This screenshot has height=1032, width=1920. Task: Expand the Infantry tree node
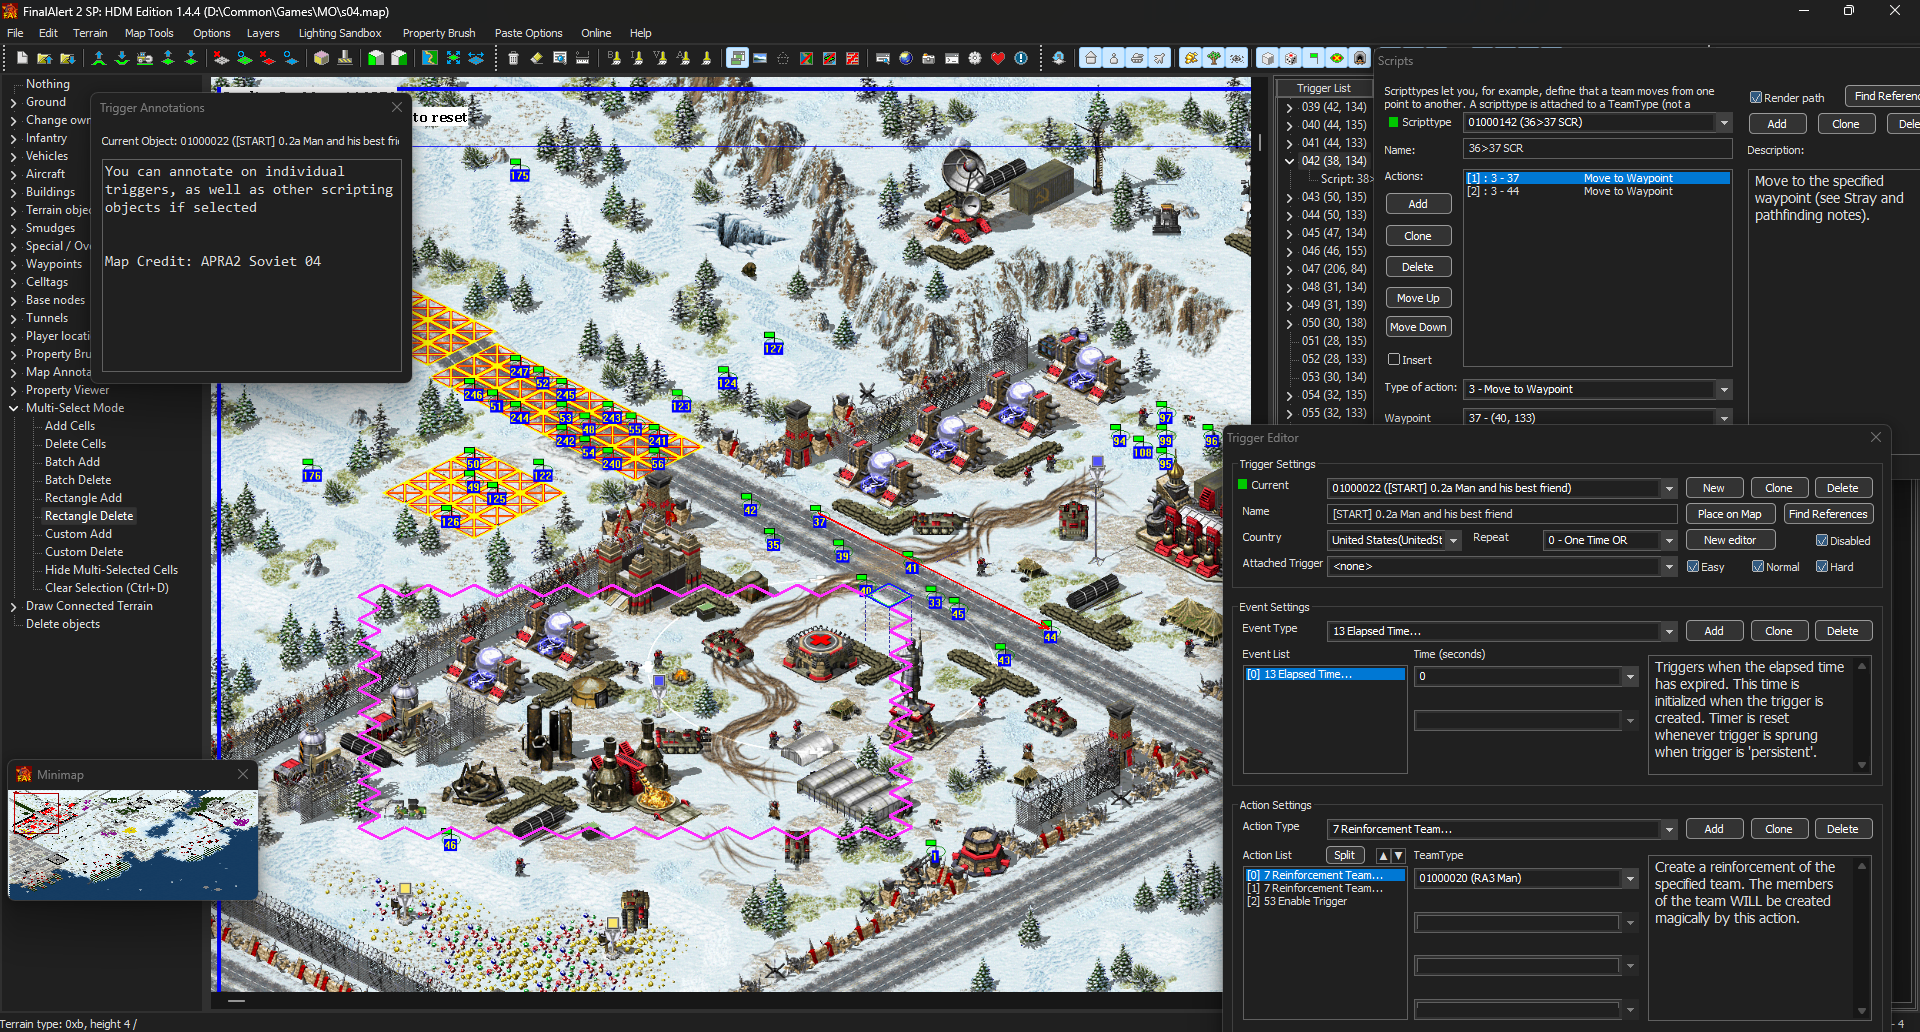pyautogui.click(x=14, y=139)
